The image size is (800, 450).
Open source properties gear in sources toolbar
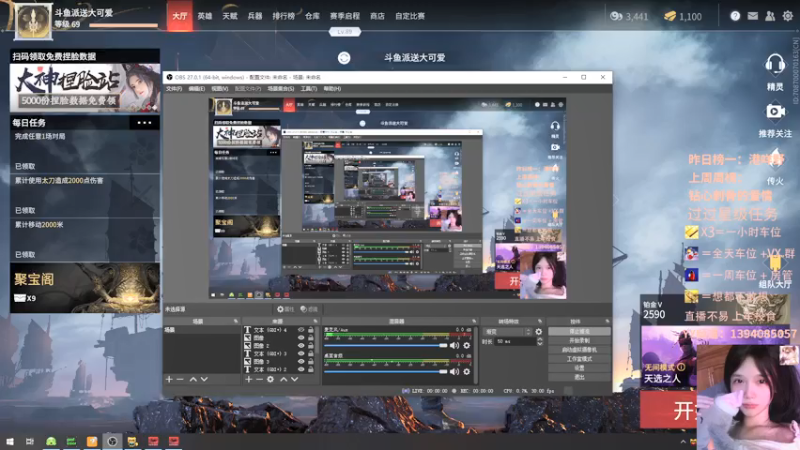pos(270,379)
